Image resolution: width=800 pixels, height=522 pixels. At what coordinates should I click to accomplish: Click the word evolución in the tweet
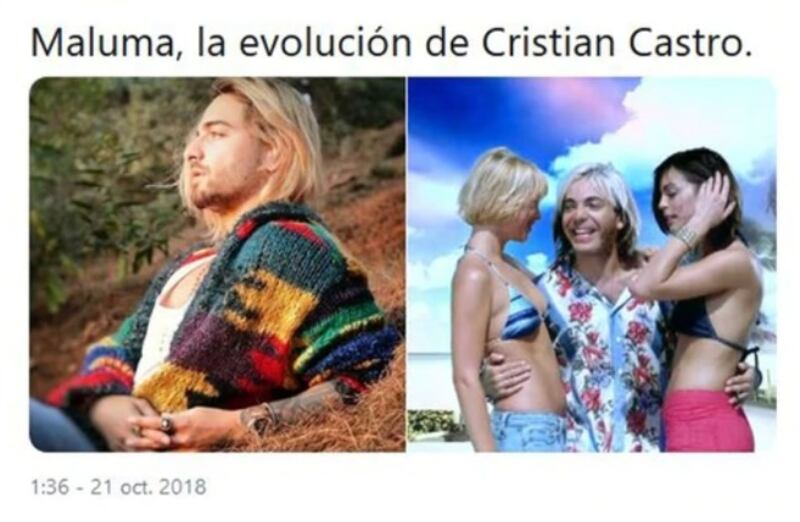pyautogui.click(x=326, y=42)
